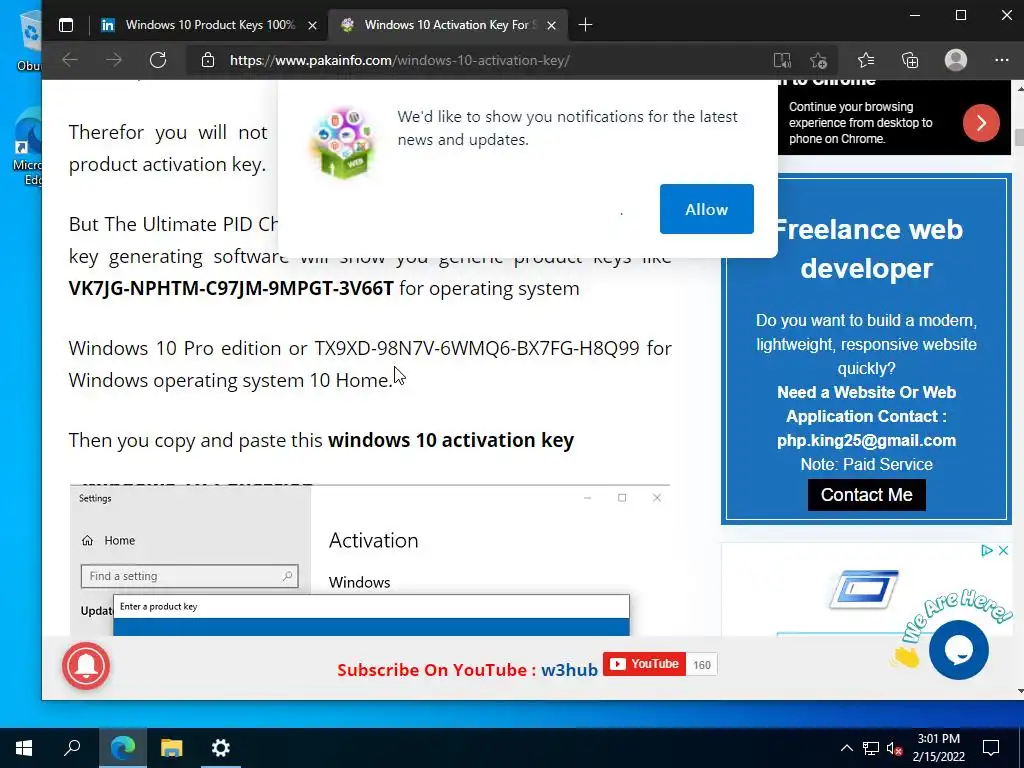1024x768 pixels.
Task: Open the user profile menu
Action: coord(955,60)
